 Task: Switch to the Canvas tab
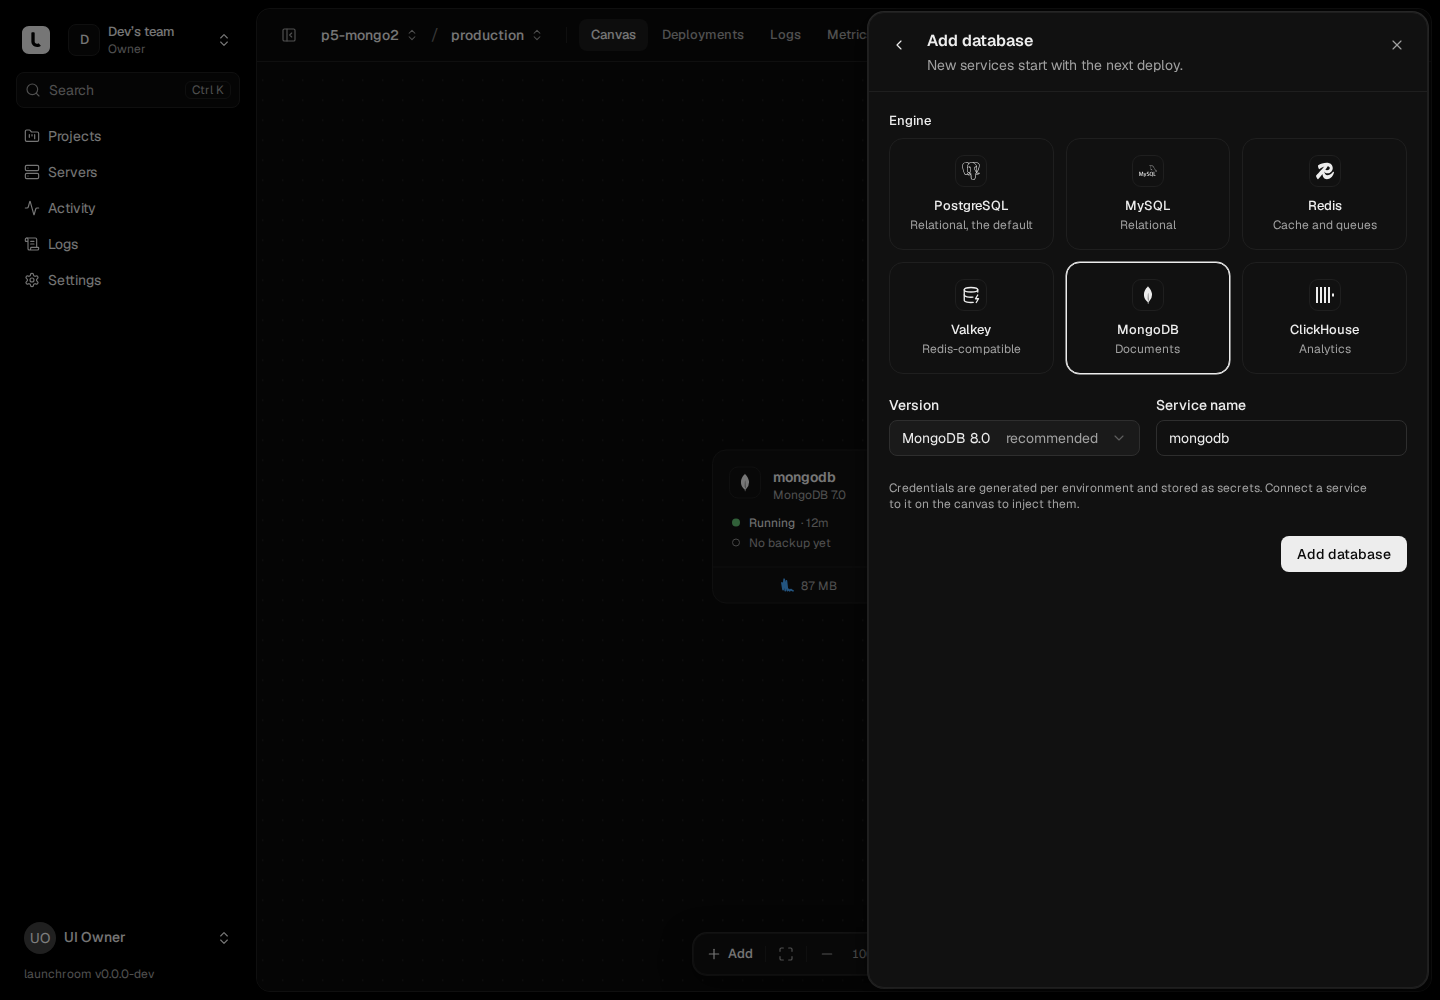pyautogui.click(x=613, y=35)
